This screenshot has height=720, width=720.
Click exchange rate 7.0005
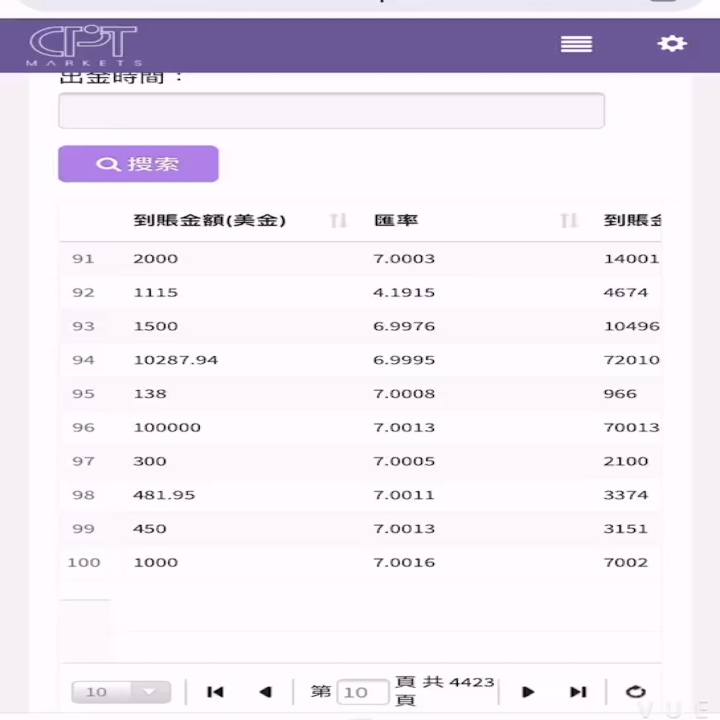point(404,461)
